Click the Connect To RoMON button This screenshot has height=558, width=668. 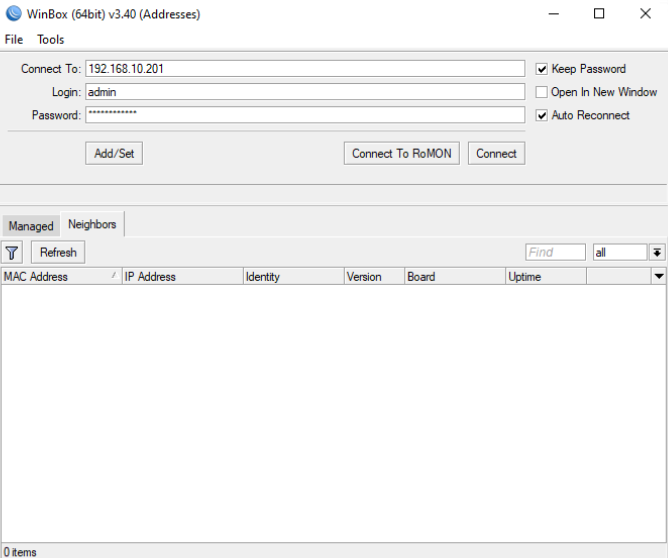[402, 153]
